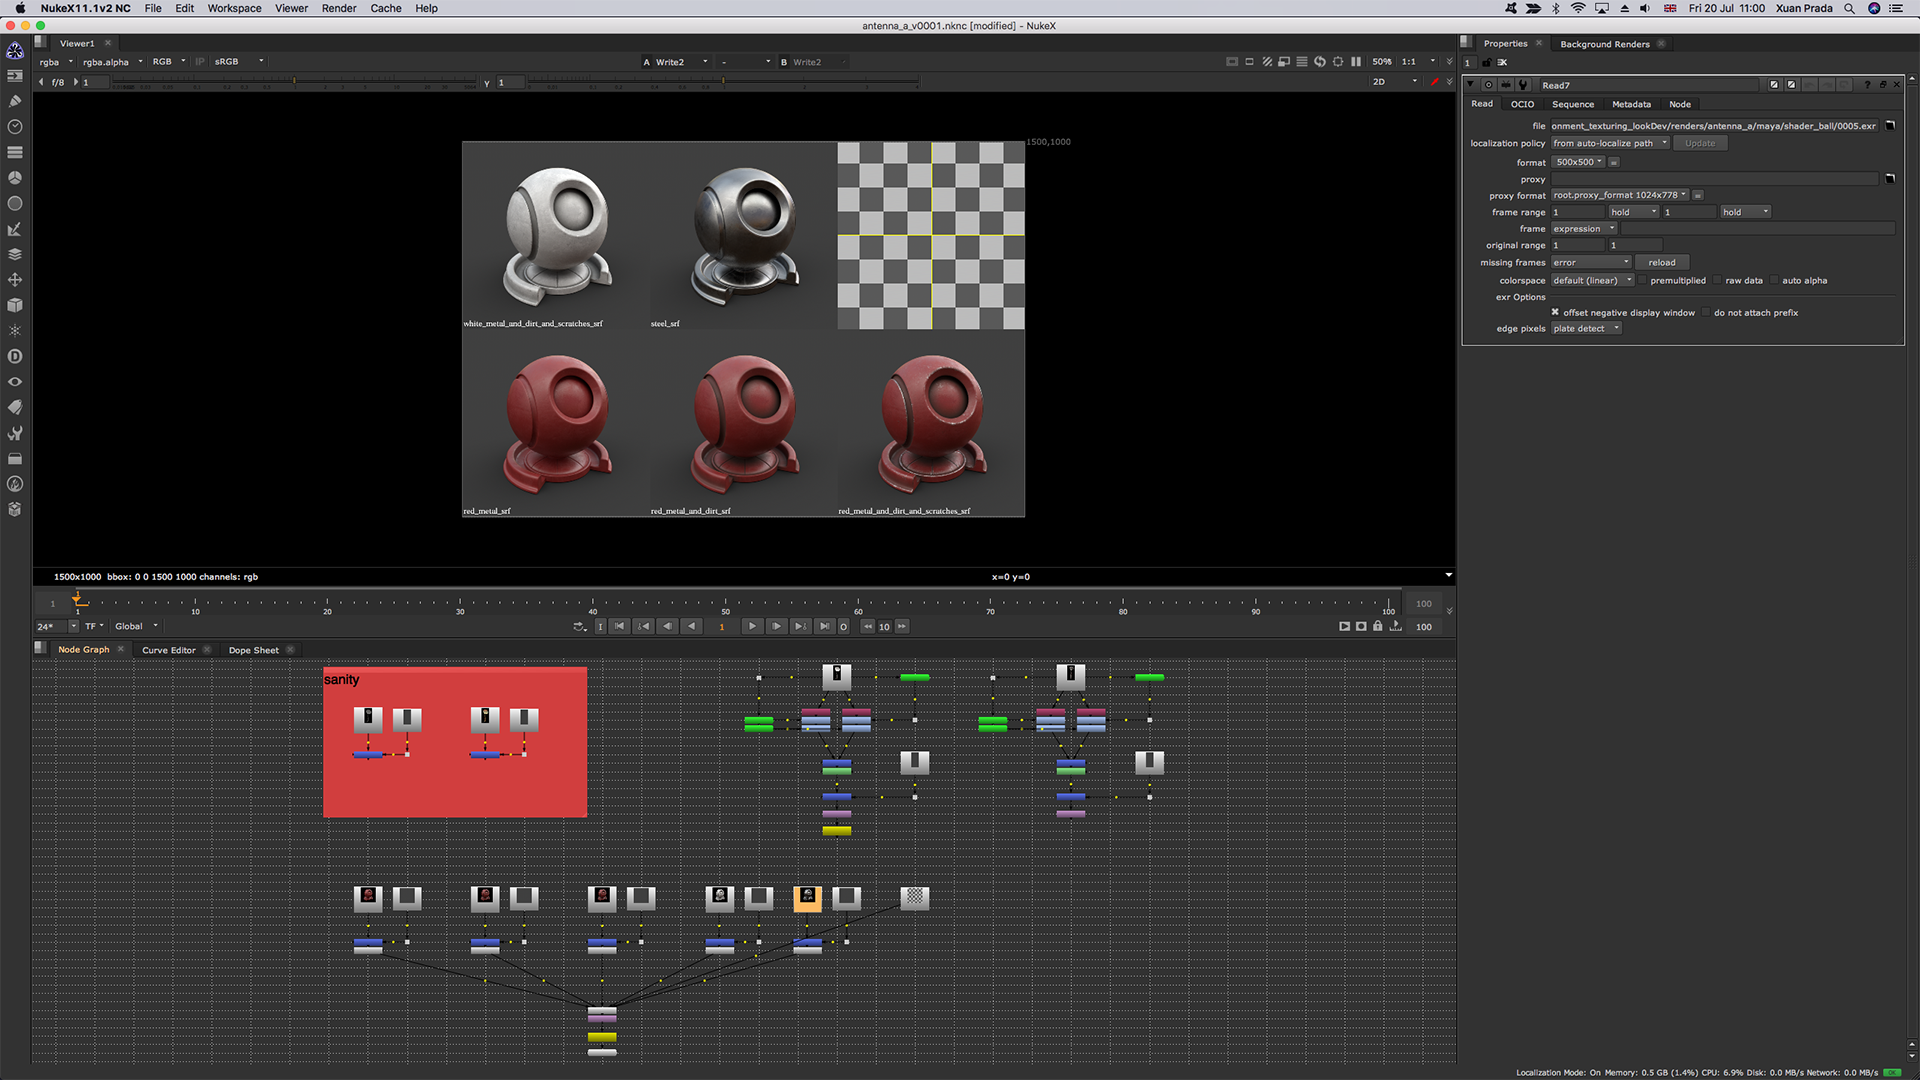Open the rgba.alpha channel dropdown

coord(113,62)
